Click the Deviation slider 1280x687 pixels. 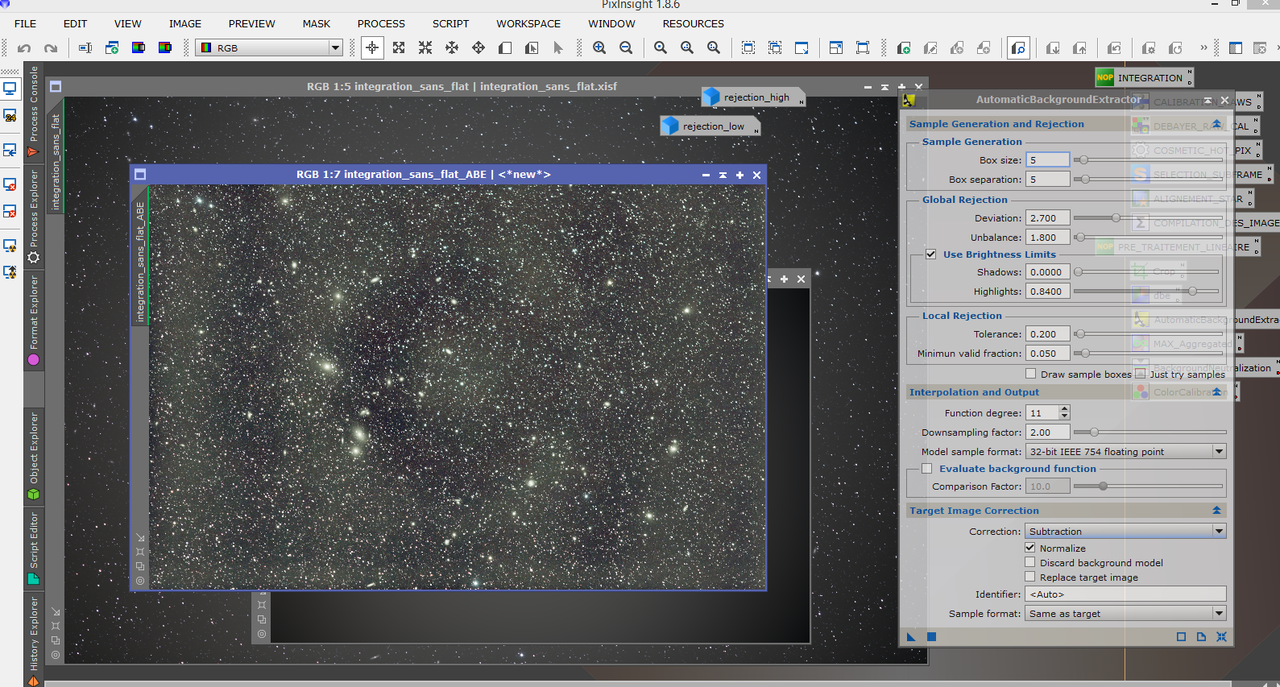click(x=1150, y=217)
